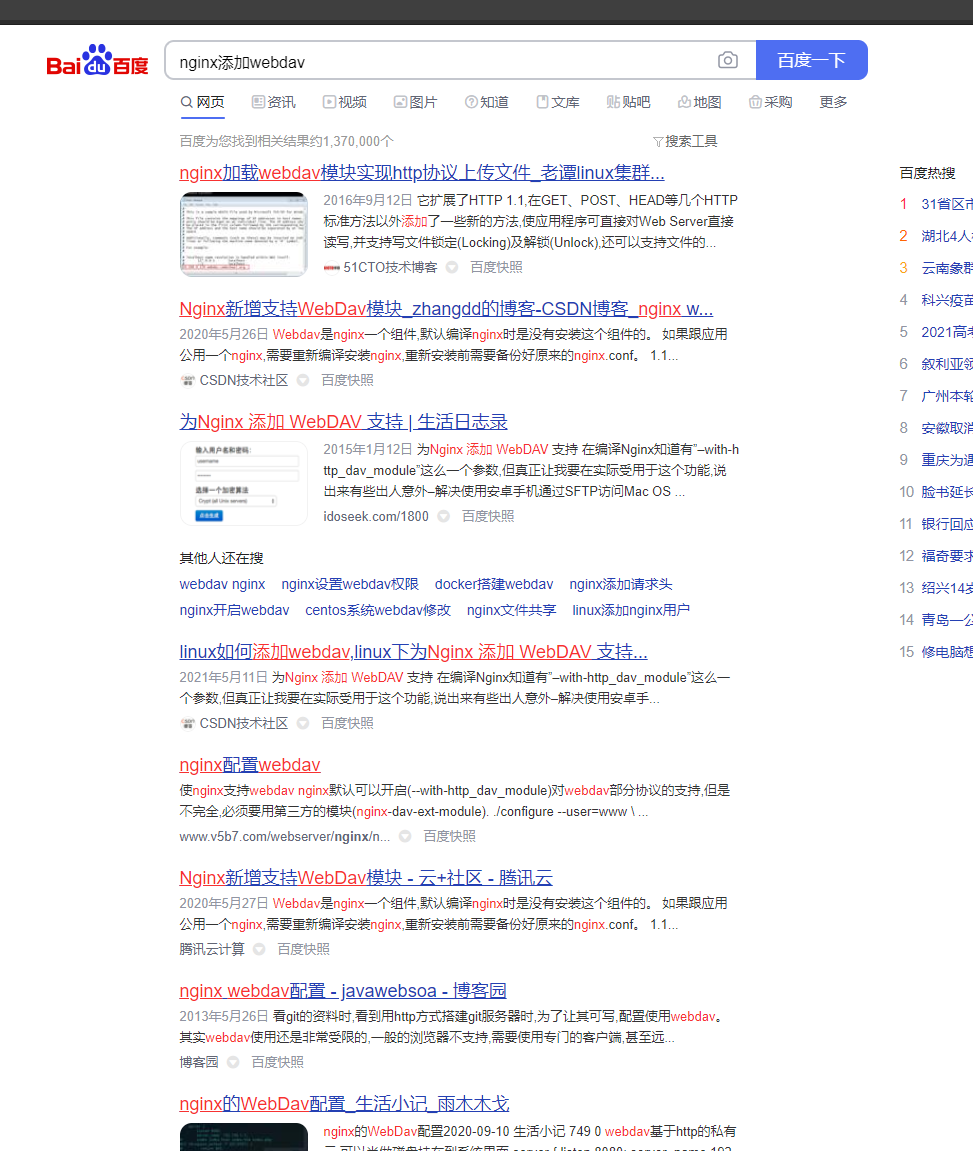Open 搜索工具 filter options

pyautogui.click(x=685, y=141)
